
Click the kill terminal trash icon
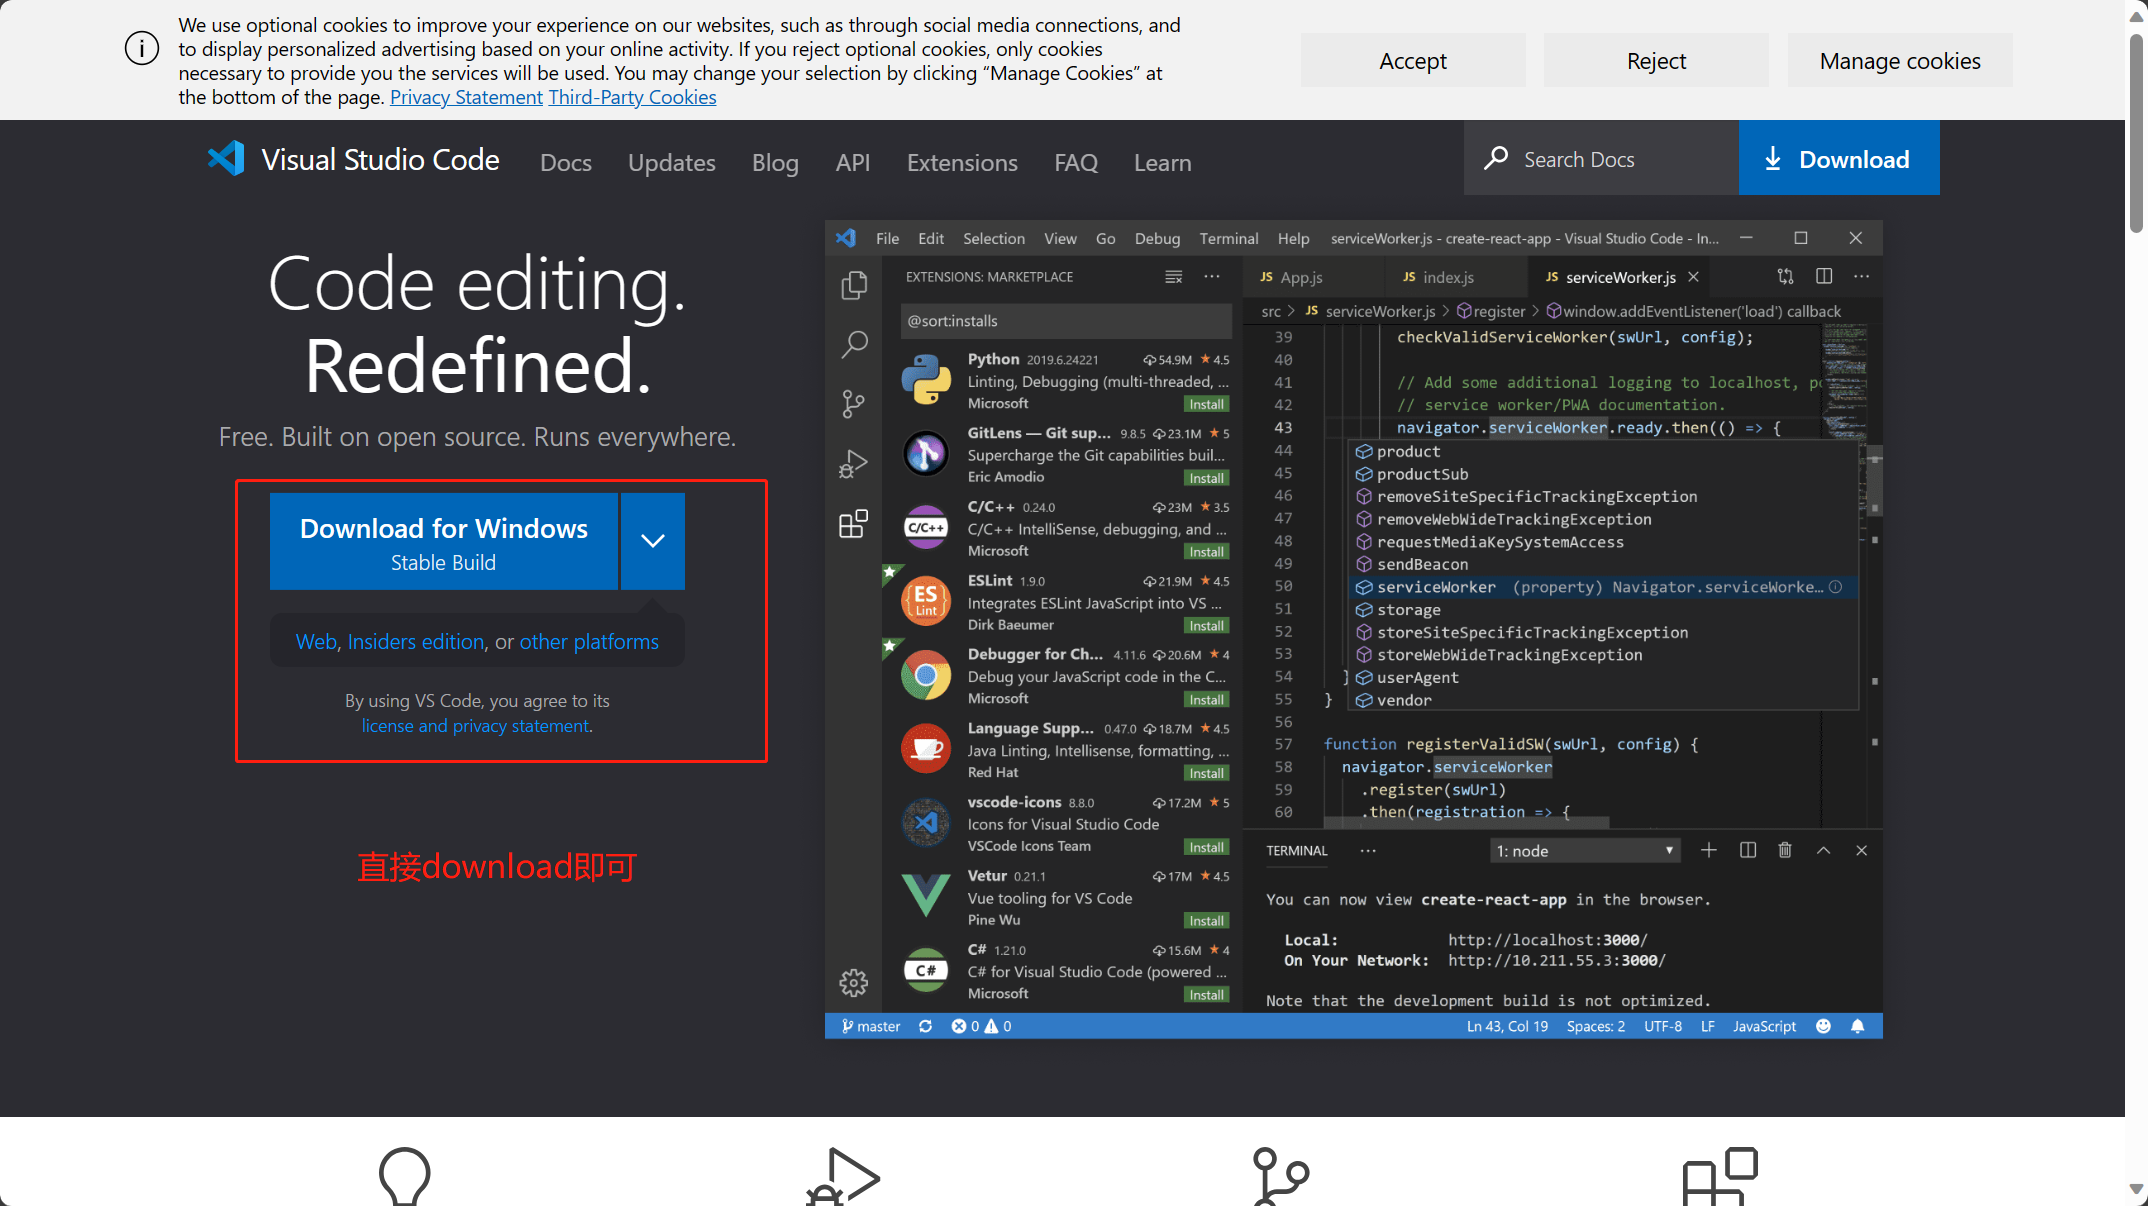[1785, 850]
